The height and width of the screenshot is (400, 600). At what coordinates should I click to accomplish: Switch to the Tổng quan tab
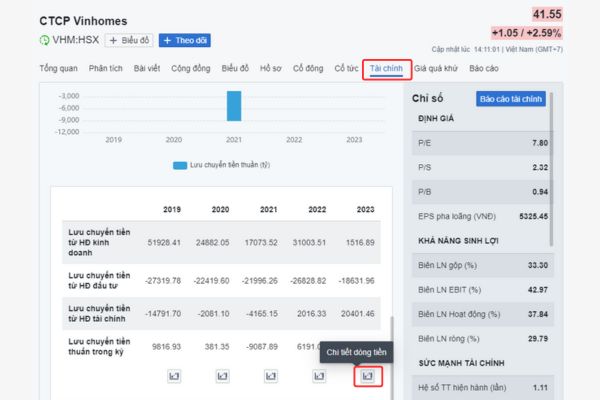coord(59,69)
